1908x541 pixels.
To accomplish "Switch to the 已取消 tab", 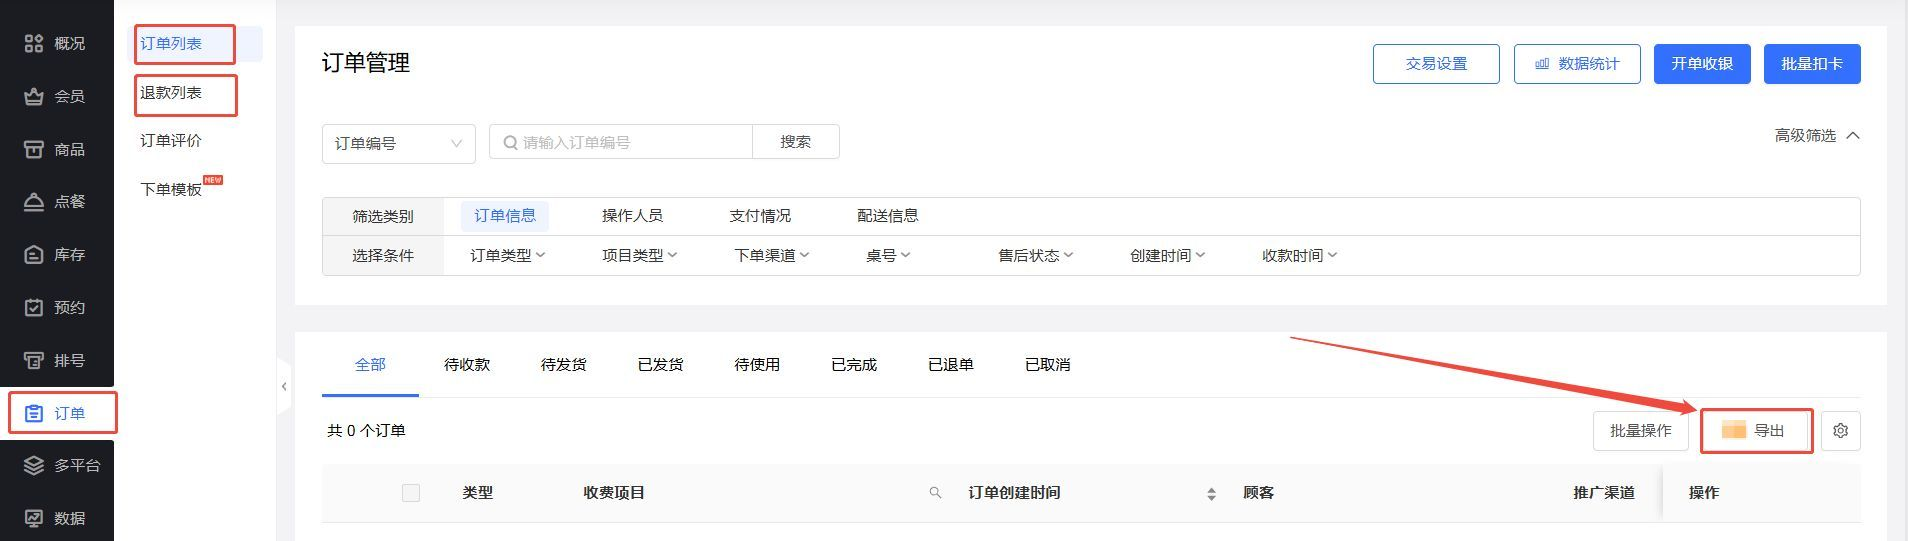I will click(x=1048, y=365).
